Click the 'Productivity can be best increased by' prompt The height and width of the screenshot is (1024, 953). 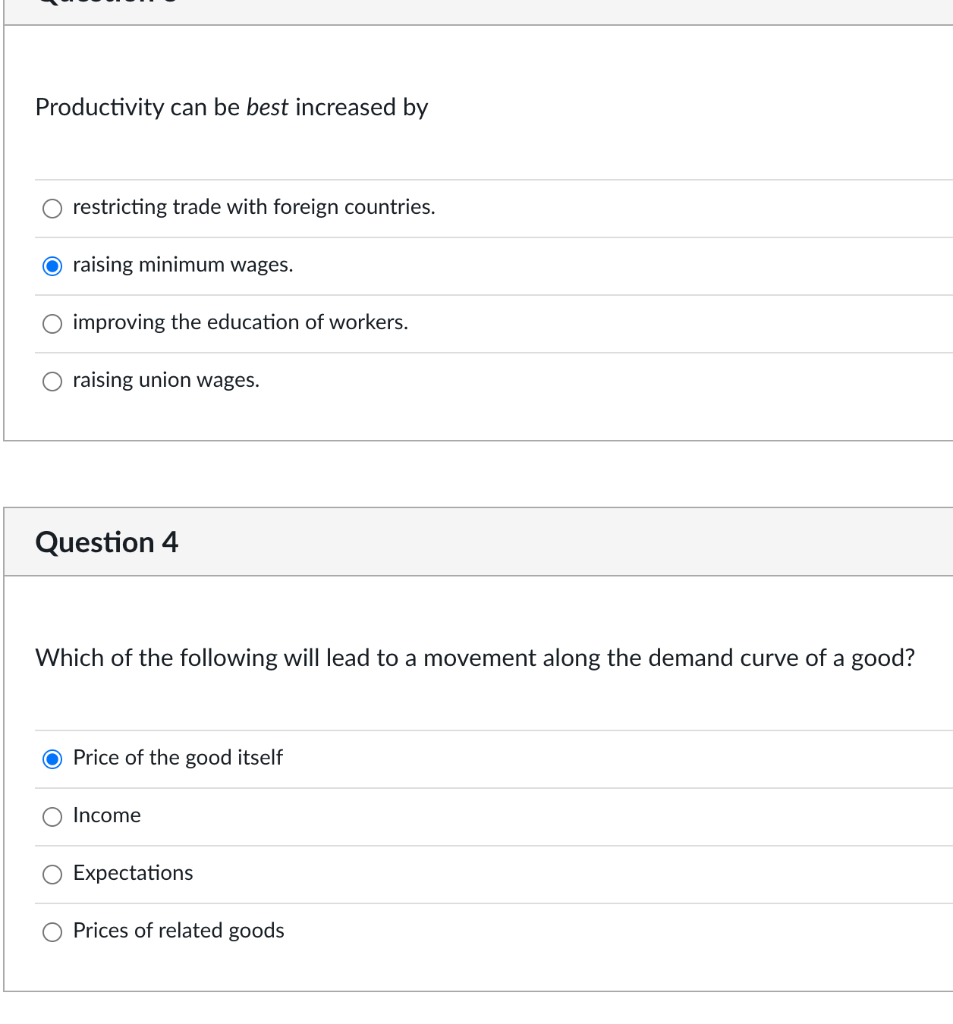pyautogui.click(x=231, y=108)
